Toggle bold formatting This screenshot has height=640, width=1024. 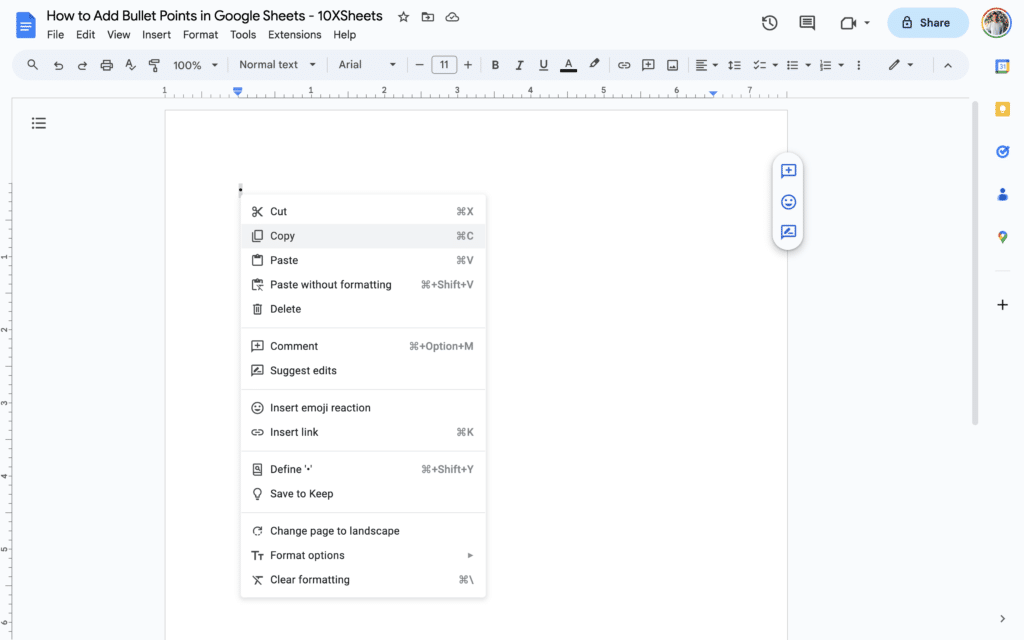495,64
